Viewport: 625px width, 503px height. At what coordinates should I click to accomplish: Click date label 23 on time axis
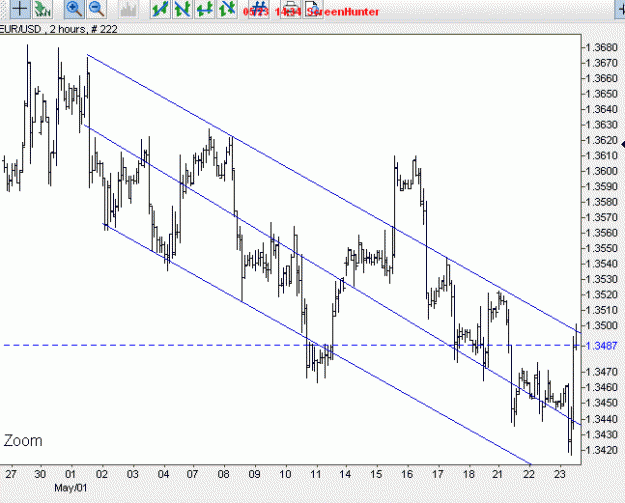[560, 474]
